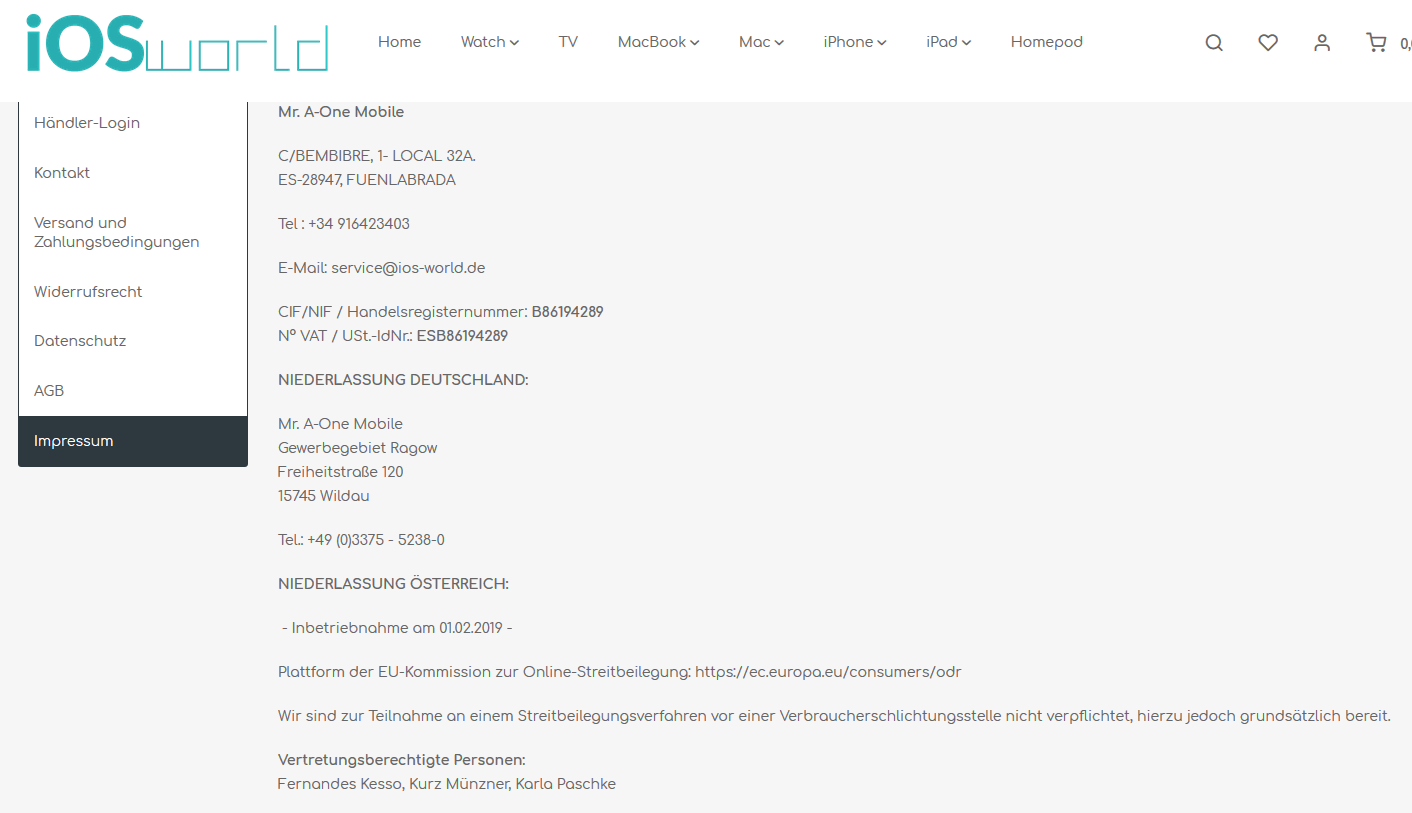Expand the Mac dropdown menu
The image size is (1412, 813).
click(761, 42)
